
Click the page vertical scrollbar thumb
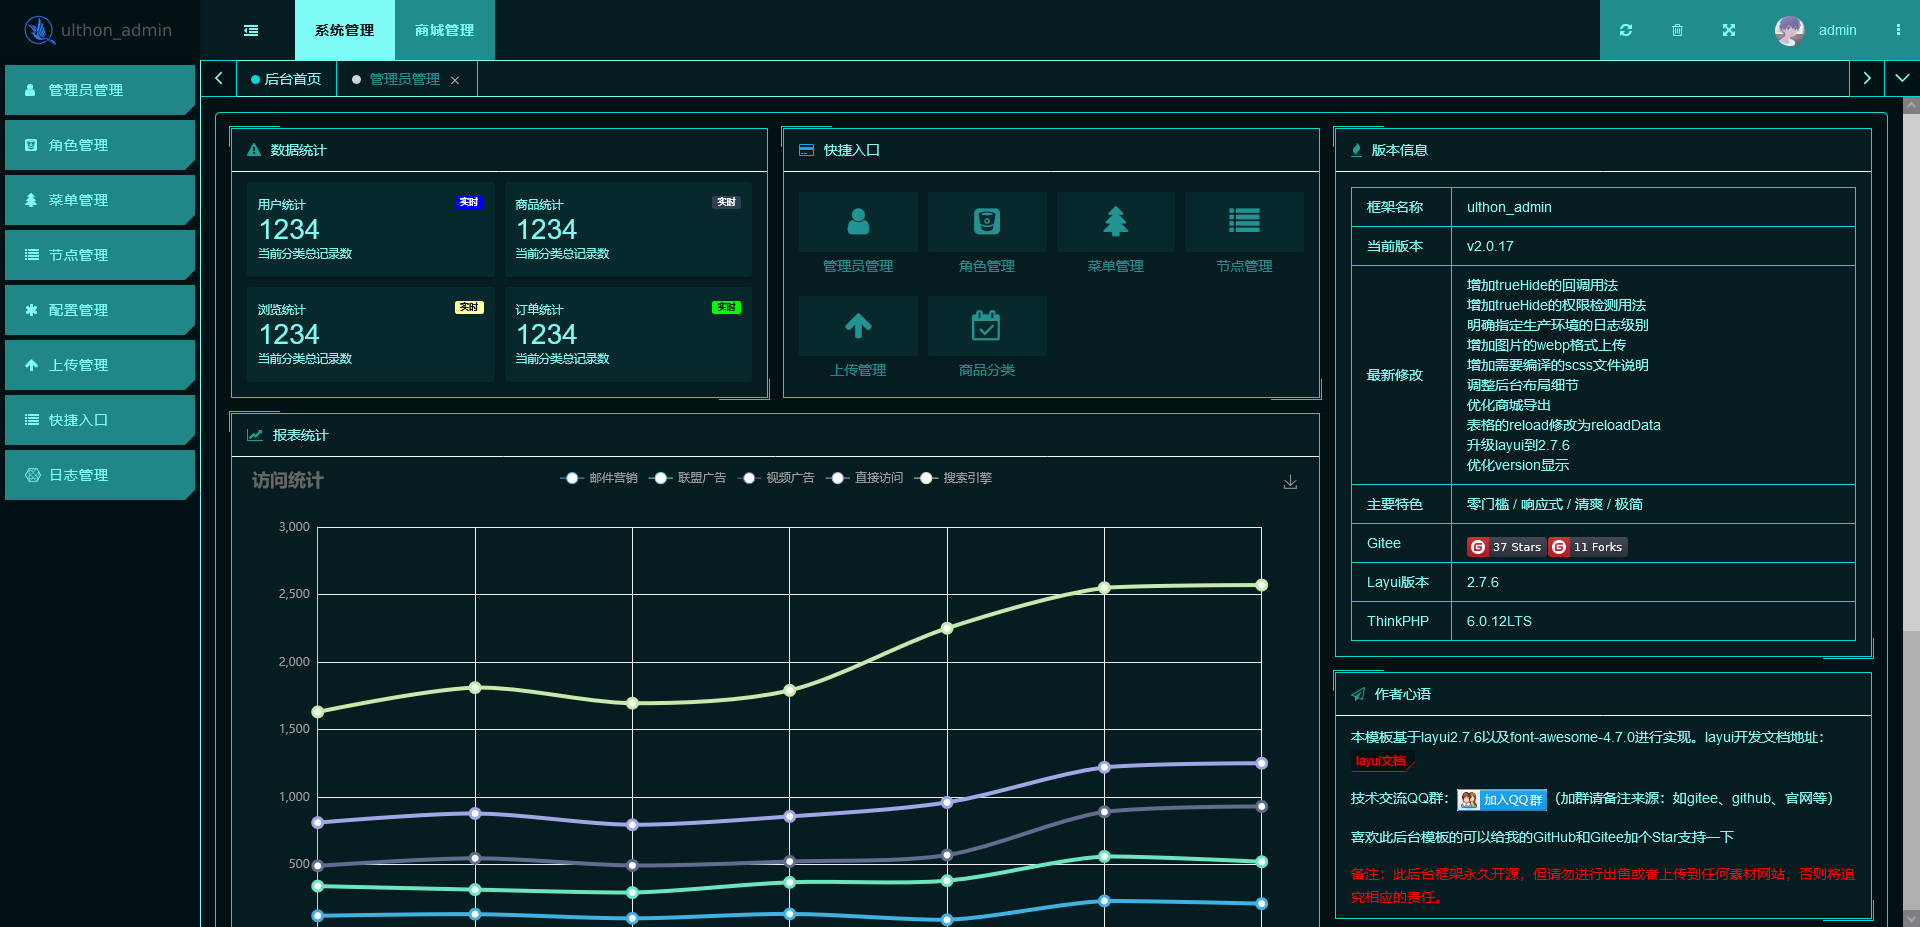pos(1911,370)
